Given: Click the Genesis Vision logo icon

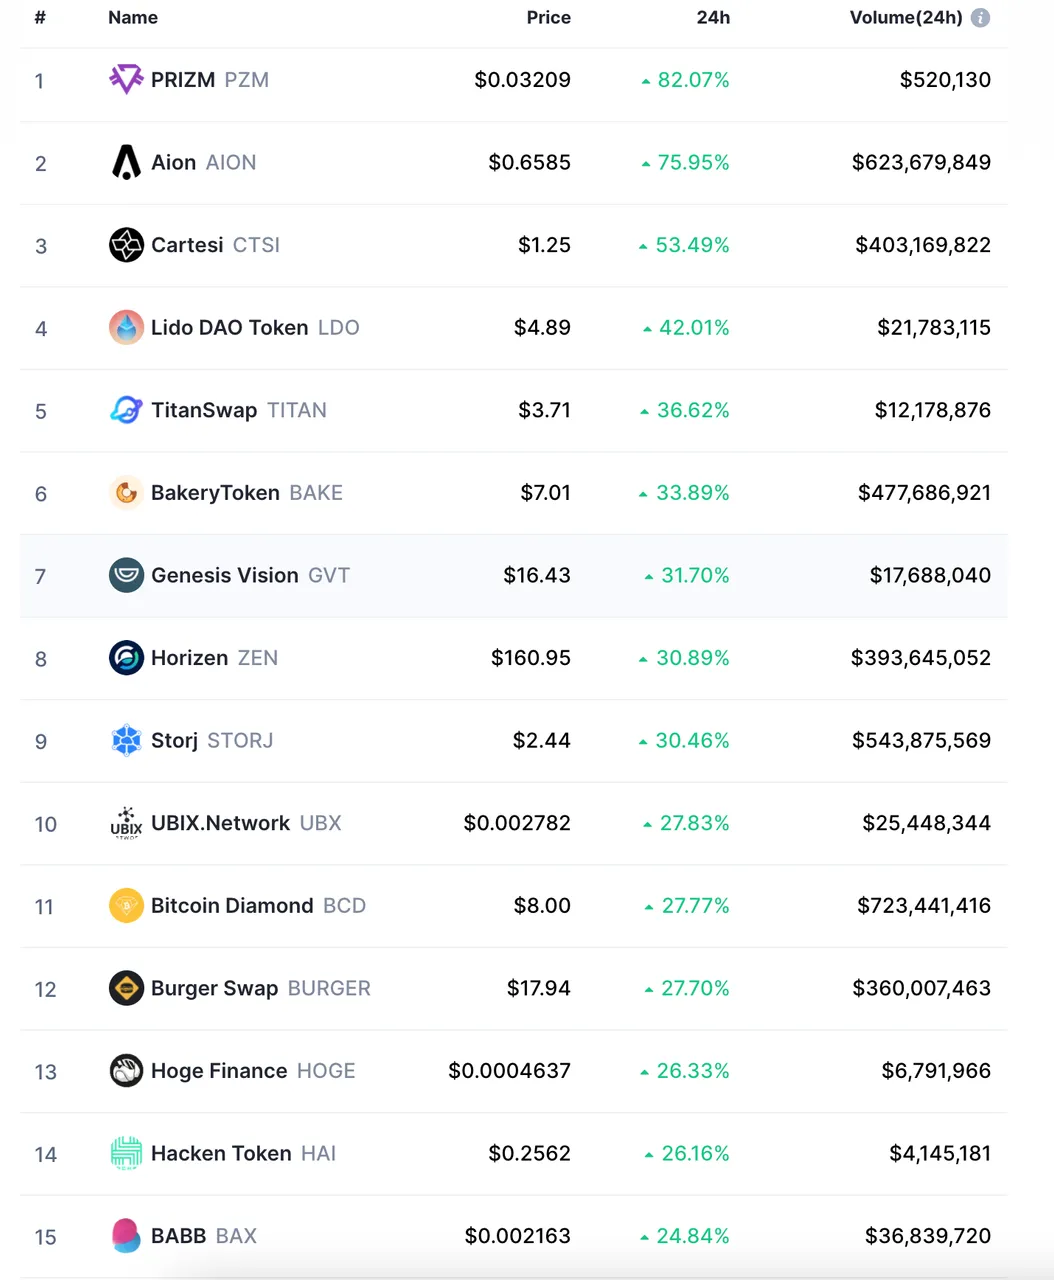Looking at the screenshot, I should (126, 575).
